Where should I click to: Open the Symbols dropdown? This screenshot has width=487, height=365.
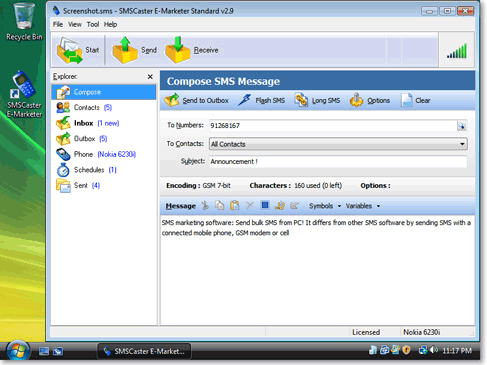coord(325,206)
